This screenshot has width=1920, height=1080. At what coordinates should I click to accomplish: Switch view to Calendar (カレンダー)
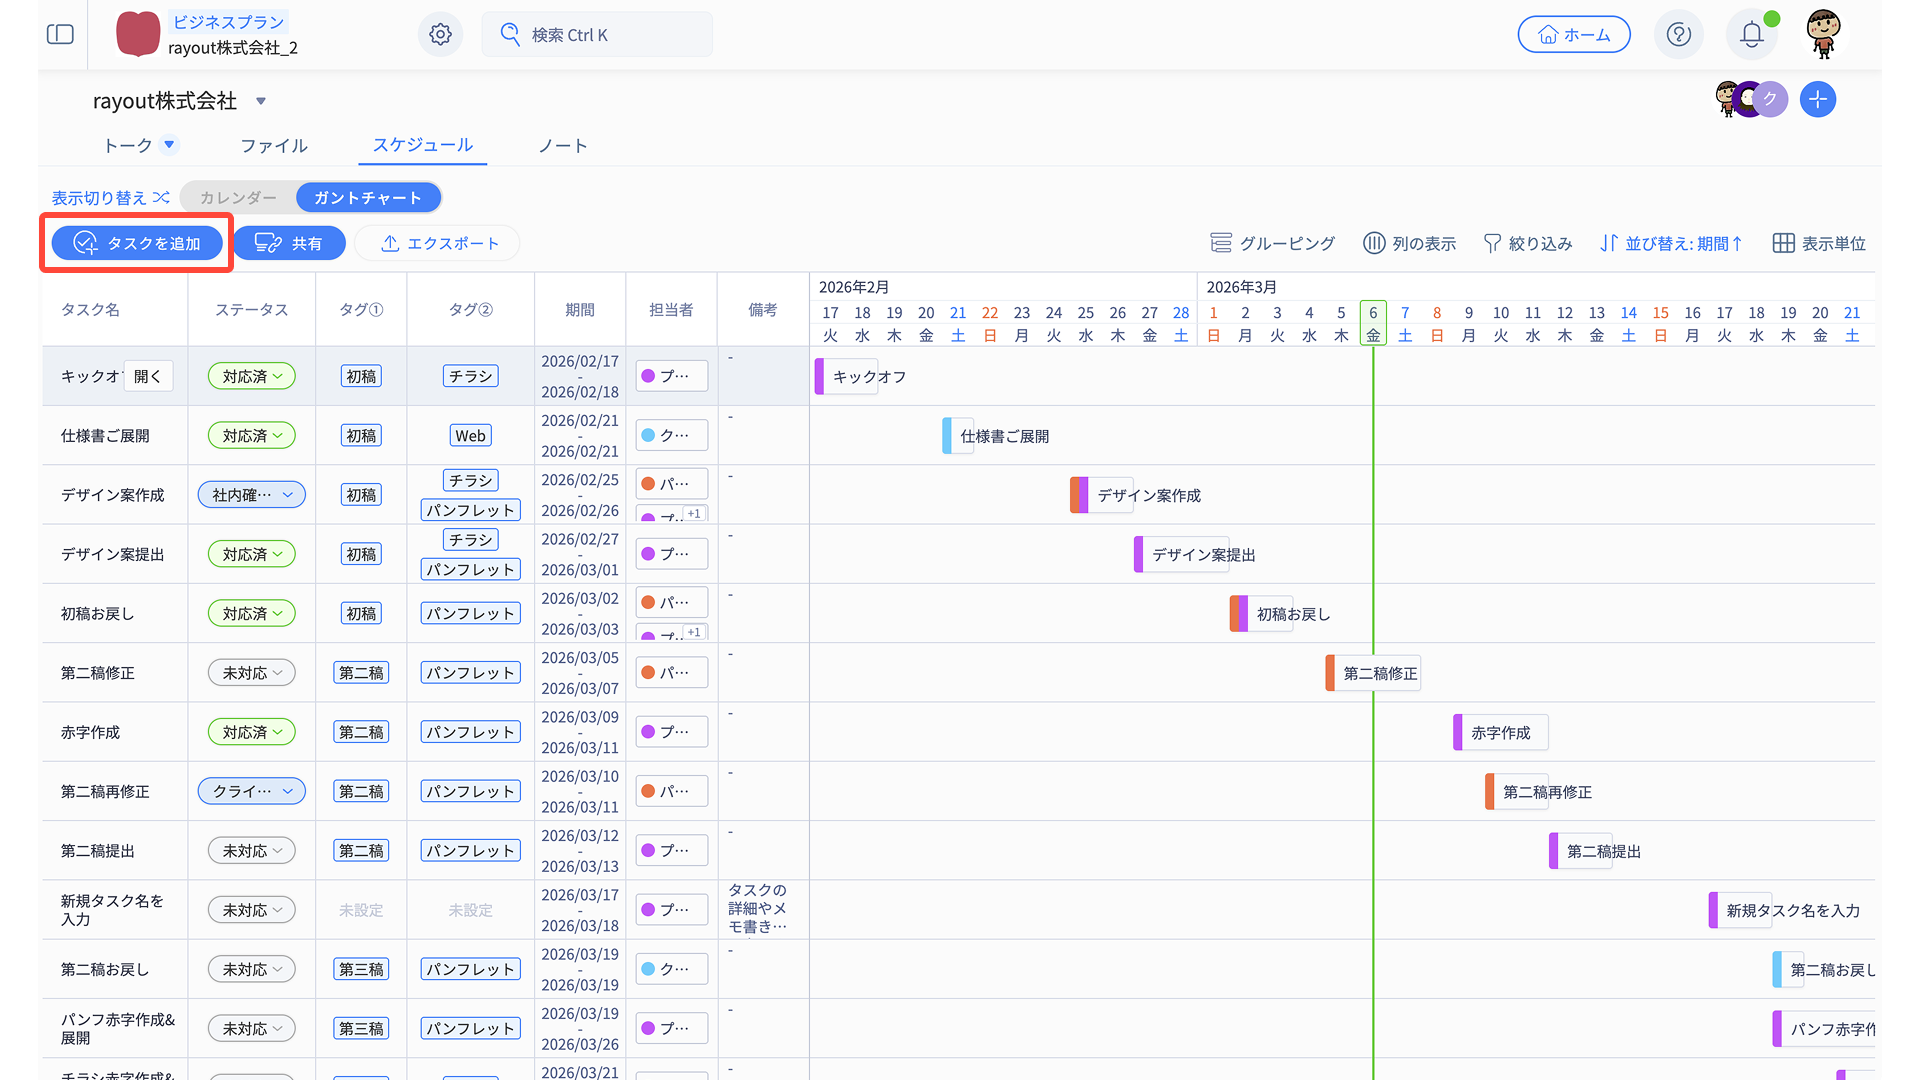pyautogui.click(x=238, y=198)
